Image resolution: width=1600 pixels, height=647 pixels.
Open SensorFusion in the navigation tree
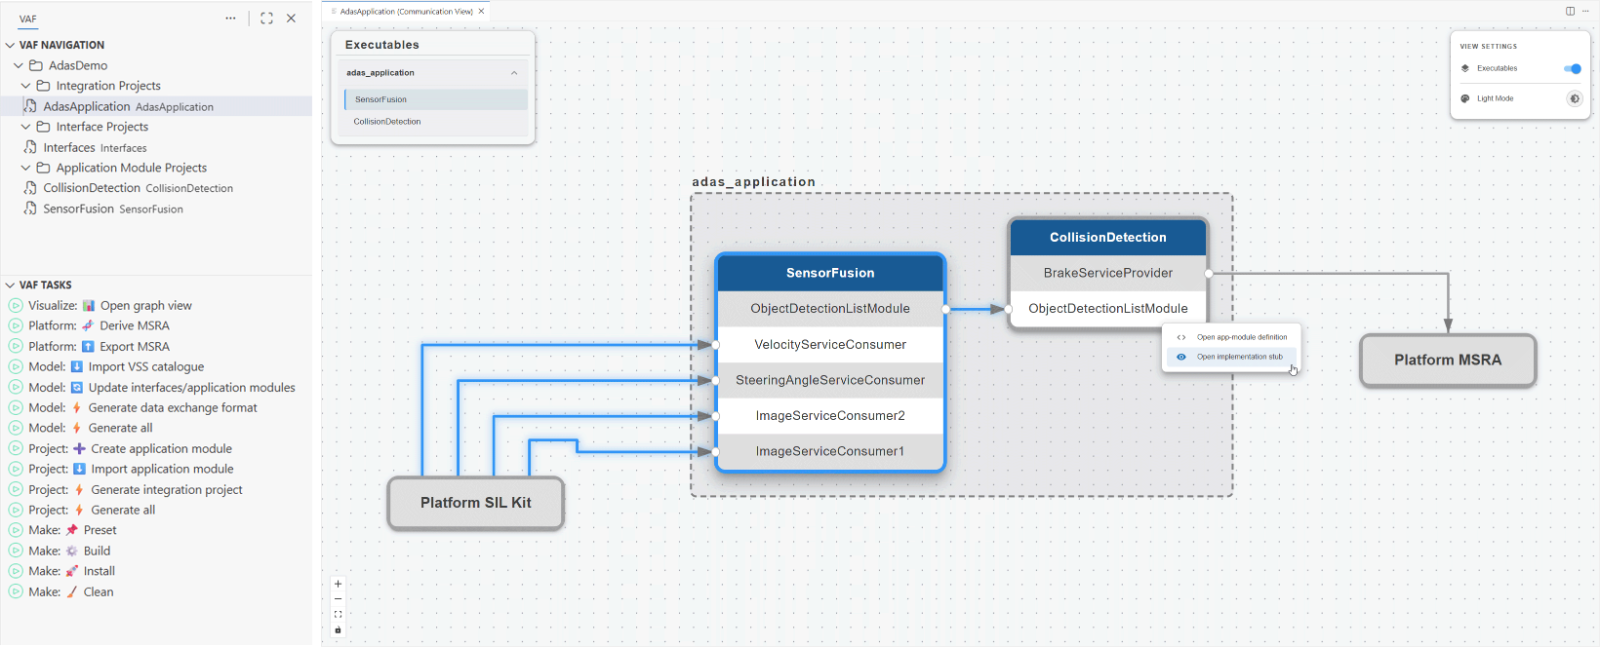click(x=156, y=209)
